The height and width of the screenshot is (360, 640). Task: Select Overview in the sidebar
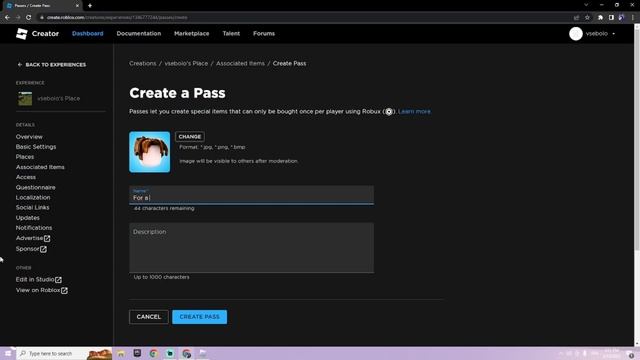tap(29, 137)
